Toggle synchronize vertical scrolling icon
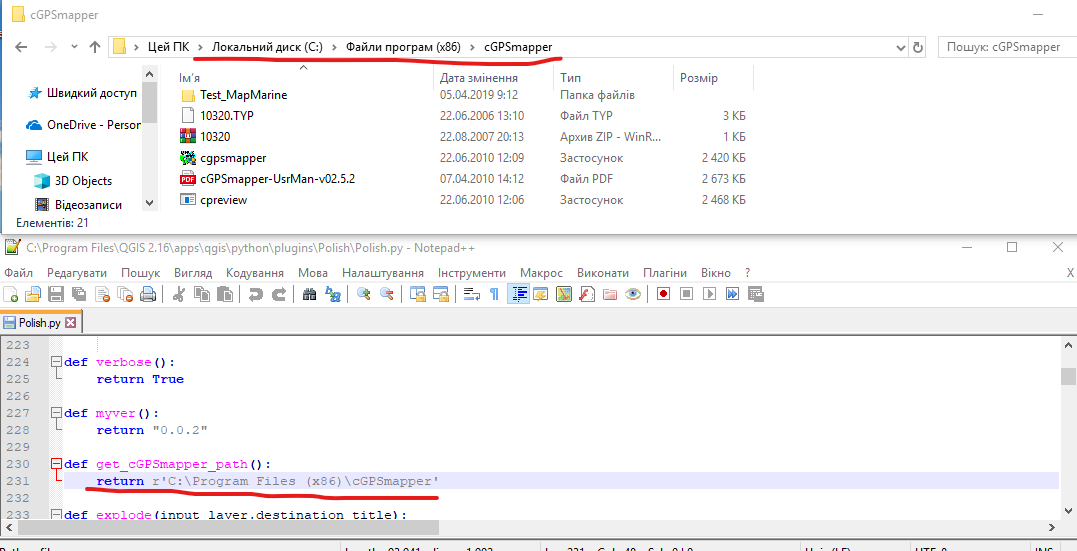The width and height of the screenshot is (1077, 551). [x=417, y=294]
